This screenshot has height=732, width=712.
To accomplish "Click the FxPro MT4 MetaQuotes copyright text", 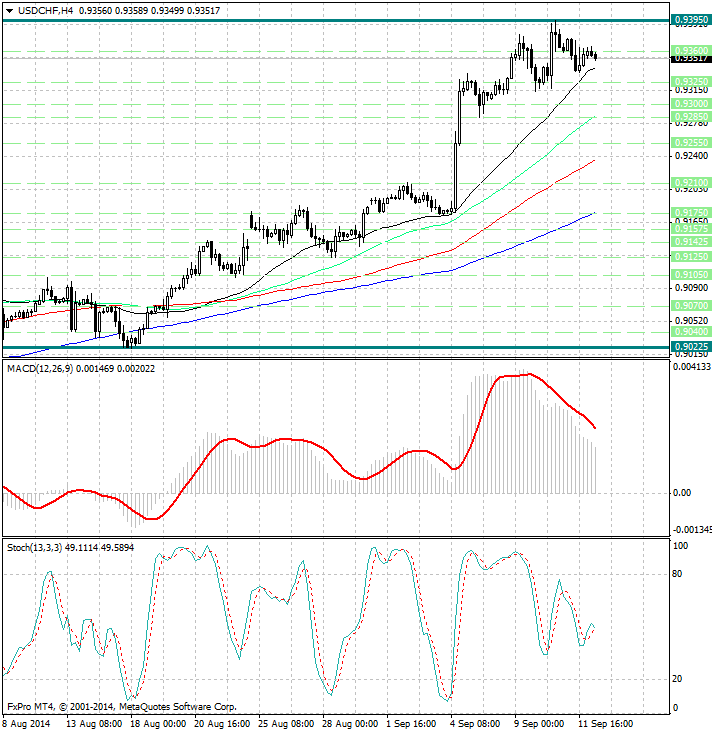I will (122, 707).
